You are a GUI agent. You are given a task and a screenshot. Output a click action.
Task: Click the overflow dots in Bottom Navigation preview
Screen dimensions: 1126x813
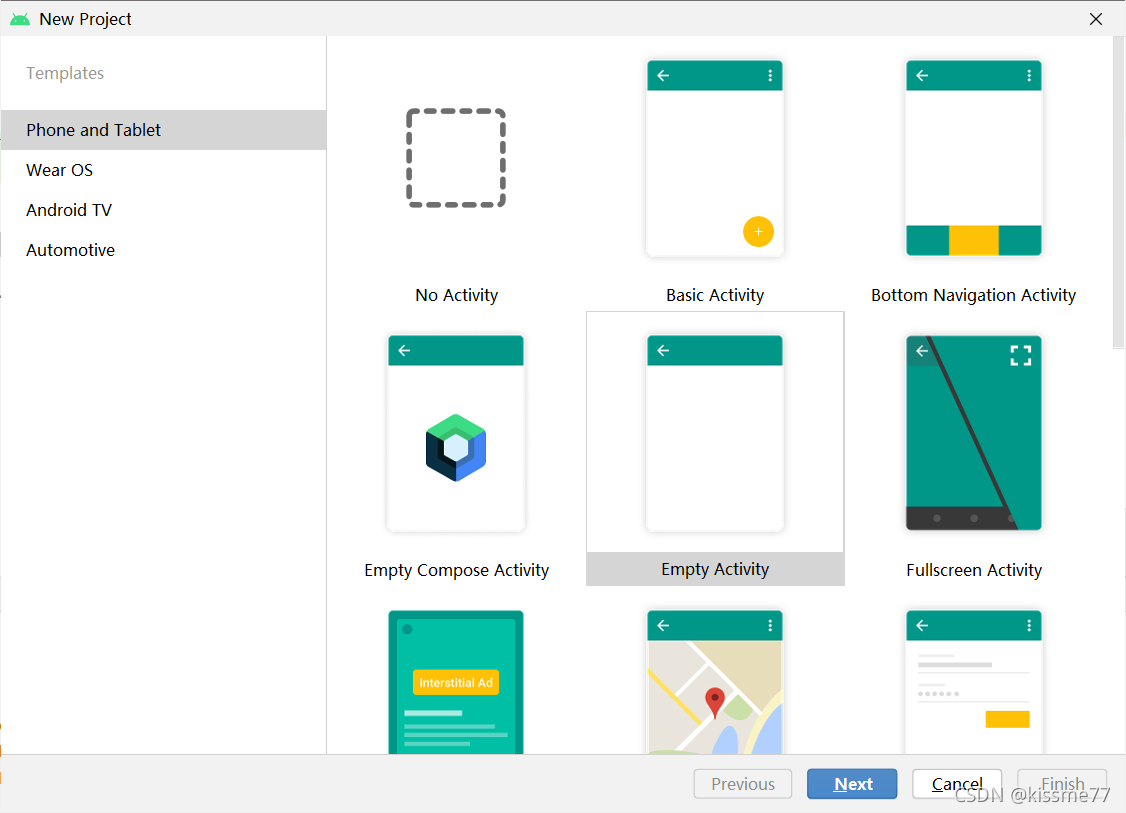tap(1029, 75)
